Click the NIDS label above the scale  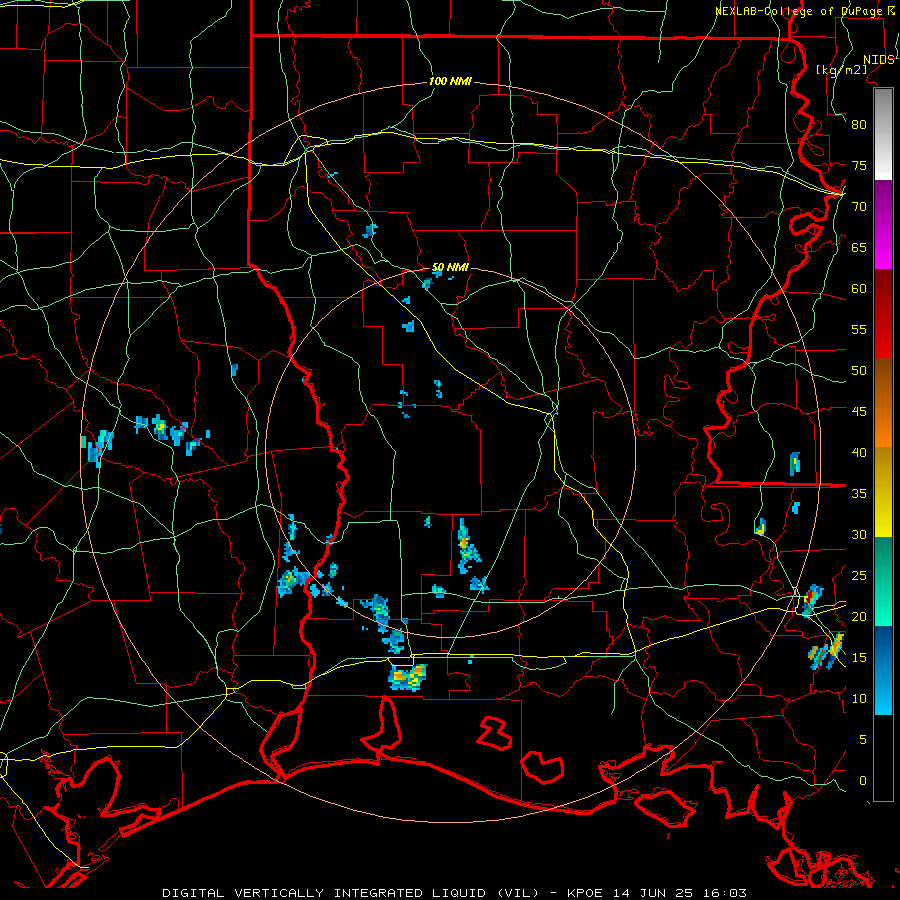(x=879, y=60)
